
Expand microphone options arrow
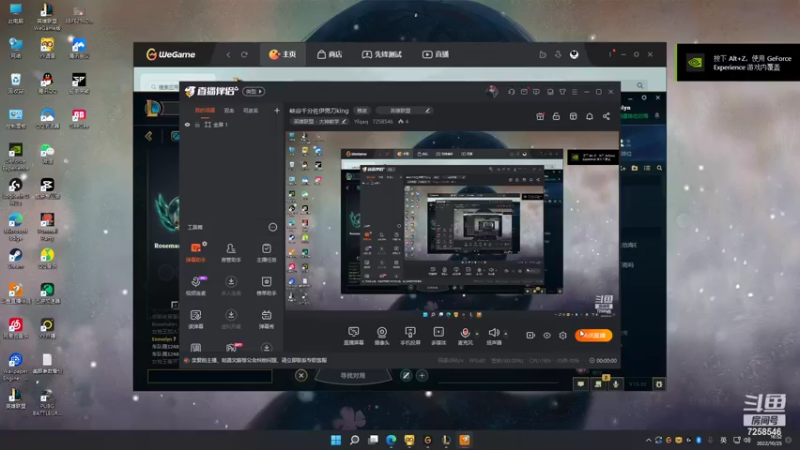(x=477, y=334)
